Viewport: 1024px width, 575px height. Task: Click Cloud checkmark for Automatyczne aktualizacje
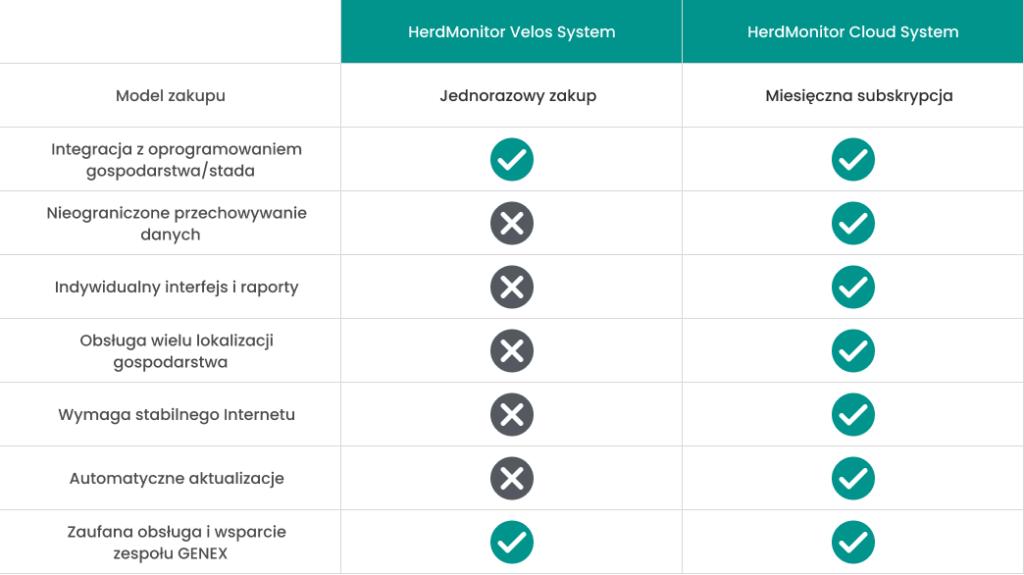tap(853, 478)
